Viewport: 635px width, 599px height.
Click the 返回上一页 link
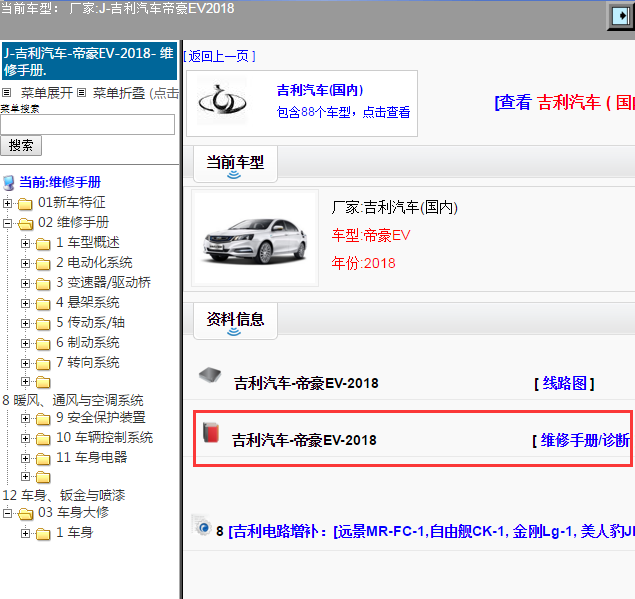[x=219, y=56]
